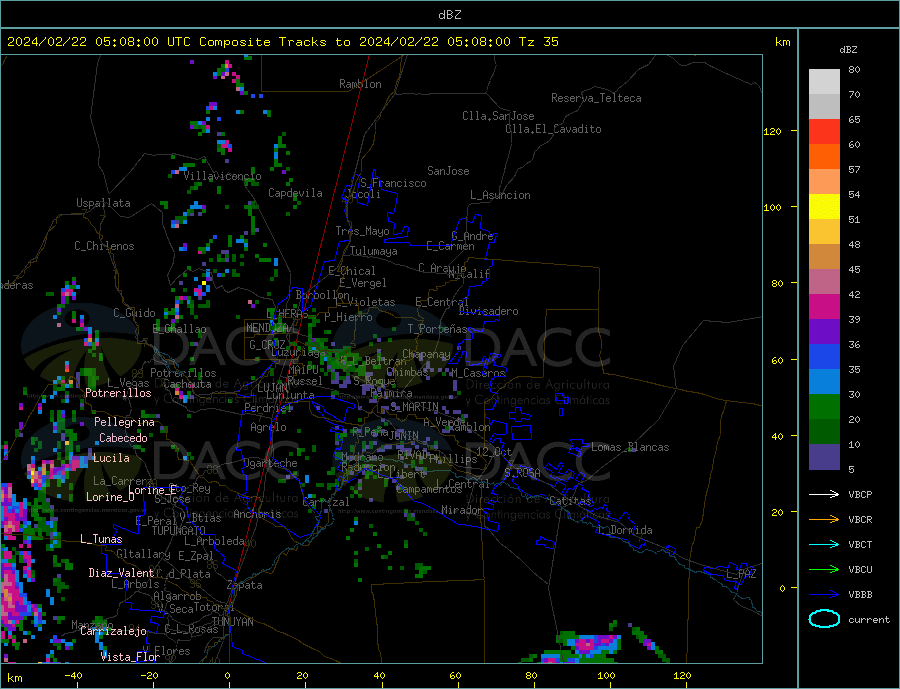Click the 'Cabecedo' map label
Screen dimensions: 900x689
click(x=123, y=438)
